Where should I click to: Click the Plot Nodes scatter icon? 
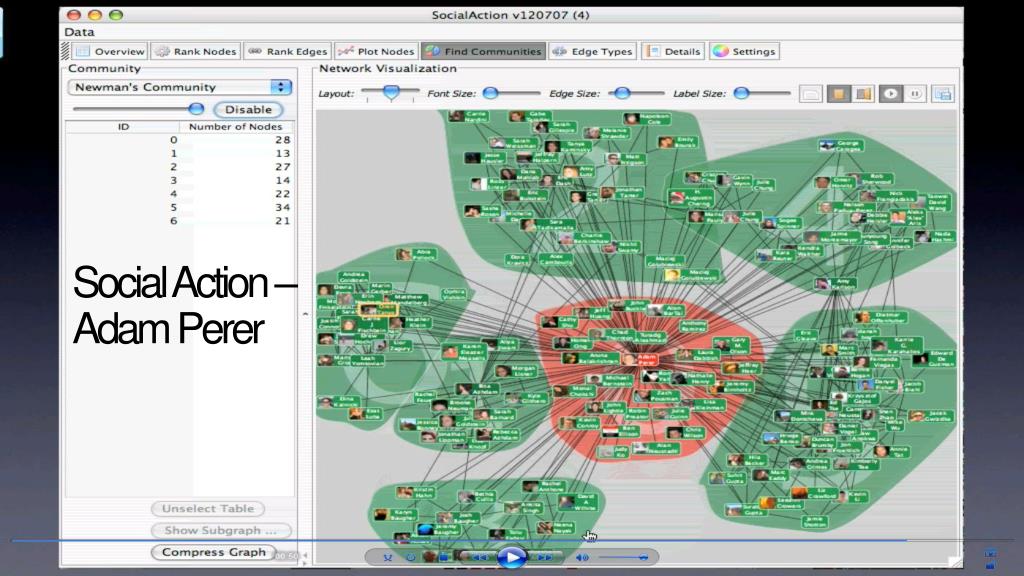pos(346,51)
